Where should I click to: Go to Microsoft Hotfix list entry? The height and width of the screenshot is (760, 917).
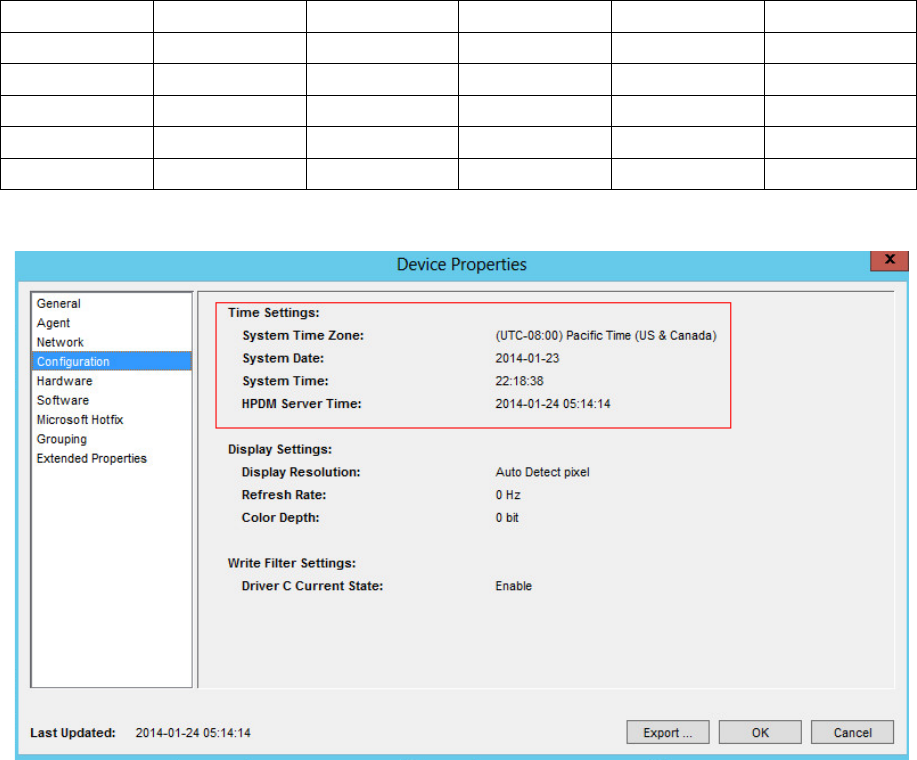coord(80,420)
